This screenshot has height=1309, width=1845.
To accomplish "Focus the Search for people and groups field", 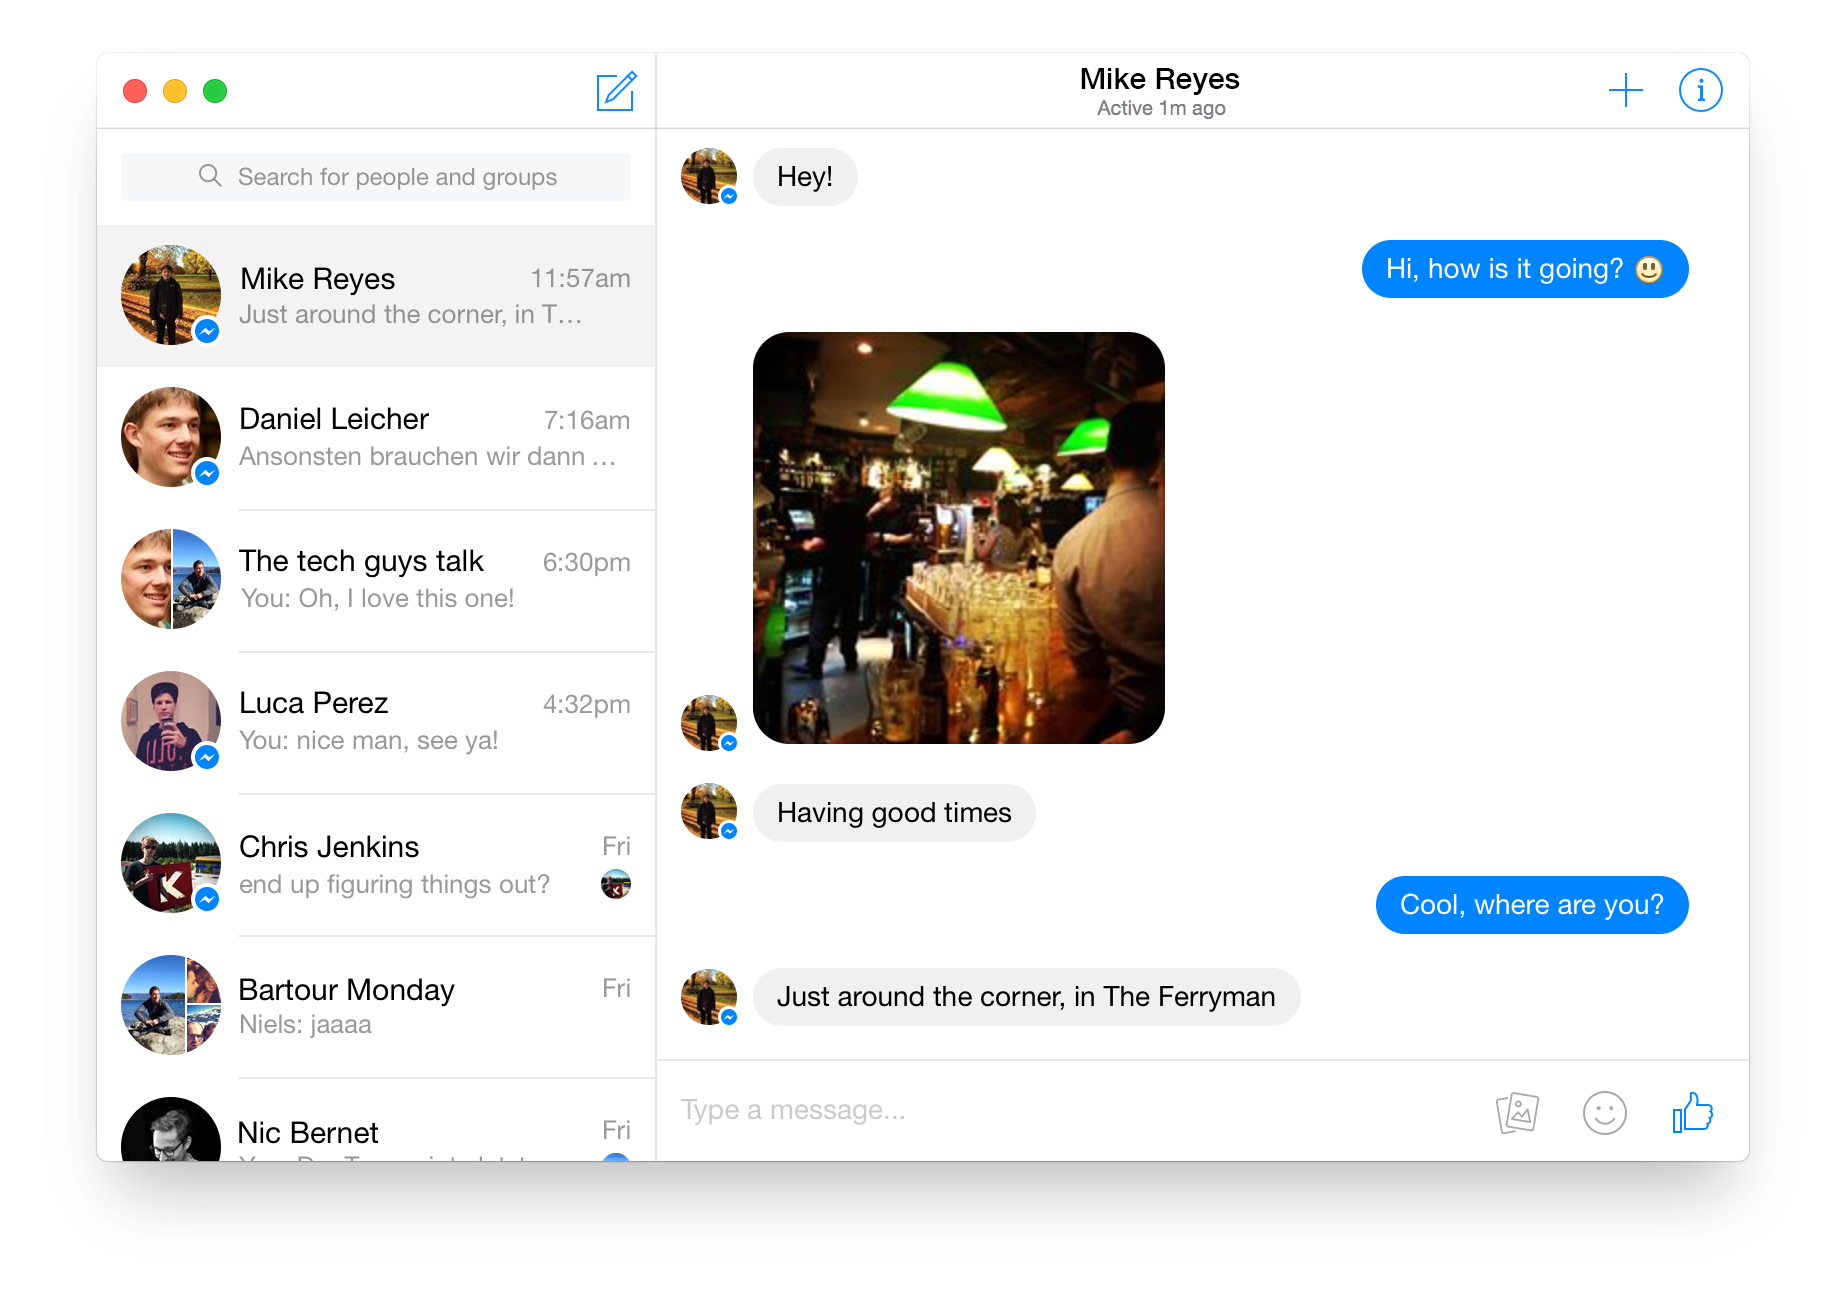I will 376,177.
